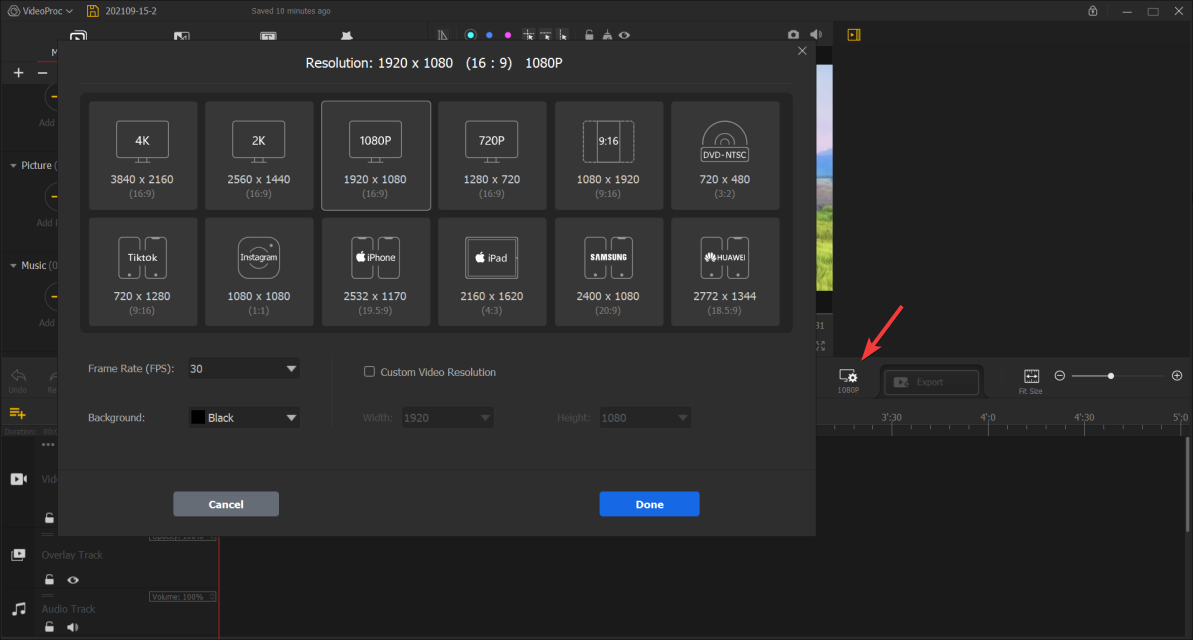Choose the DVD-NTSC 720 x 480 preset
The height and width of the screenshot is (640, 1193).
coord(725,155)
